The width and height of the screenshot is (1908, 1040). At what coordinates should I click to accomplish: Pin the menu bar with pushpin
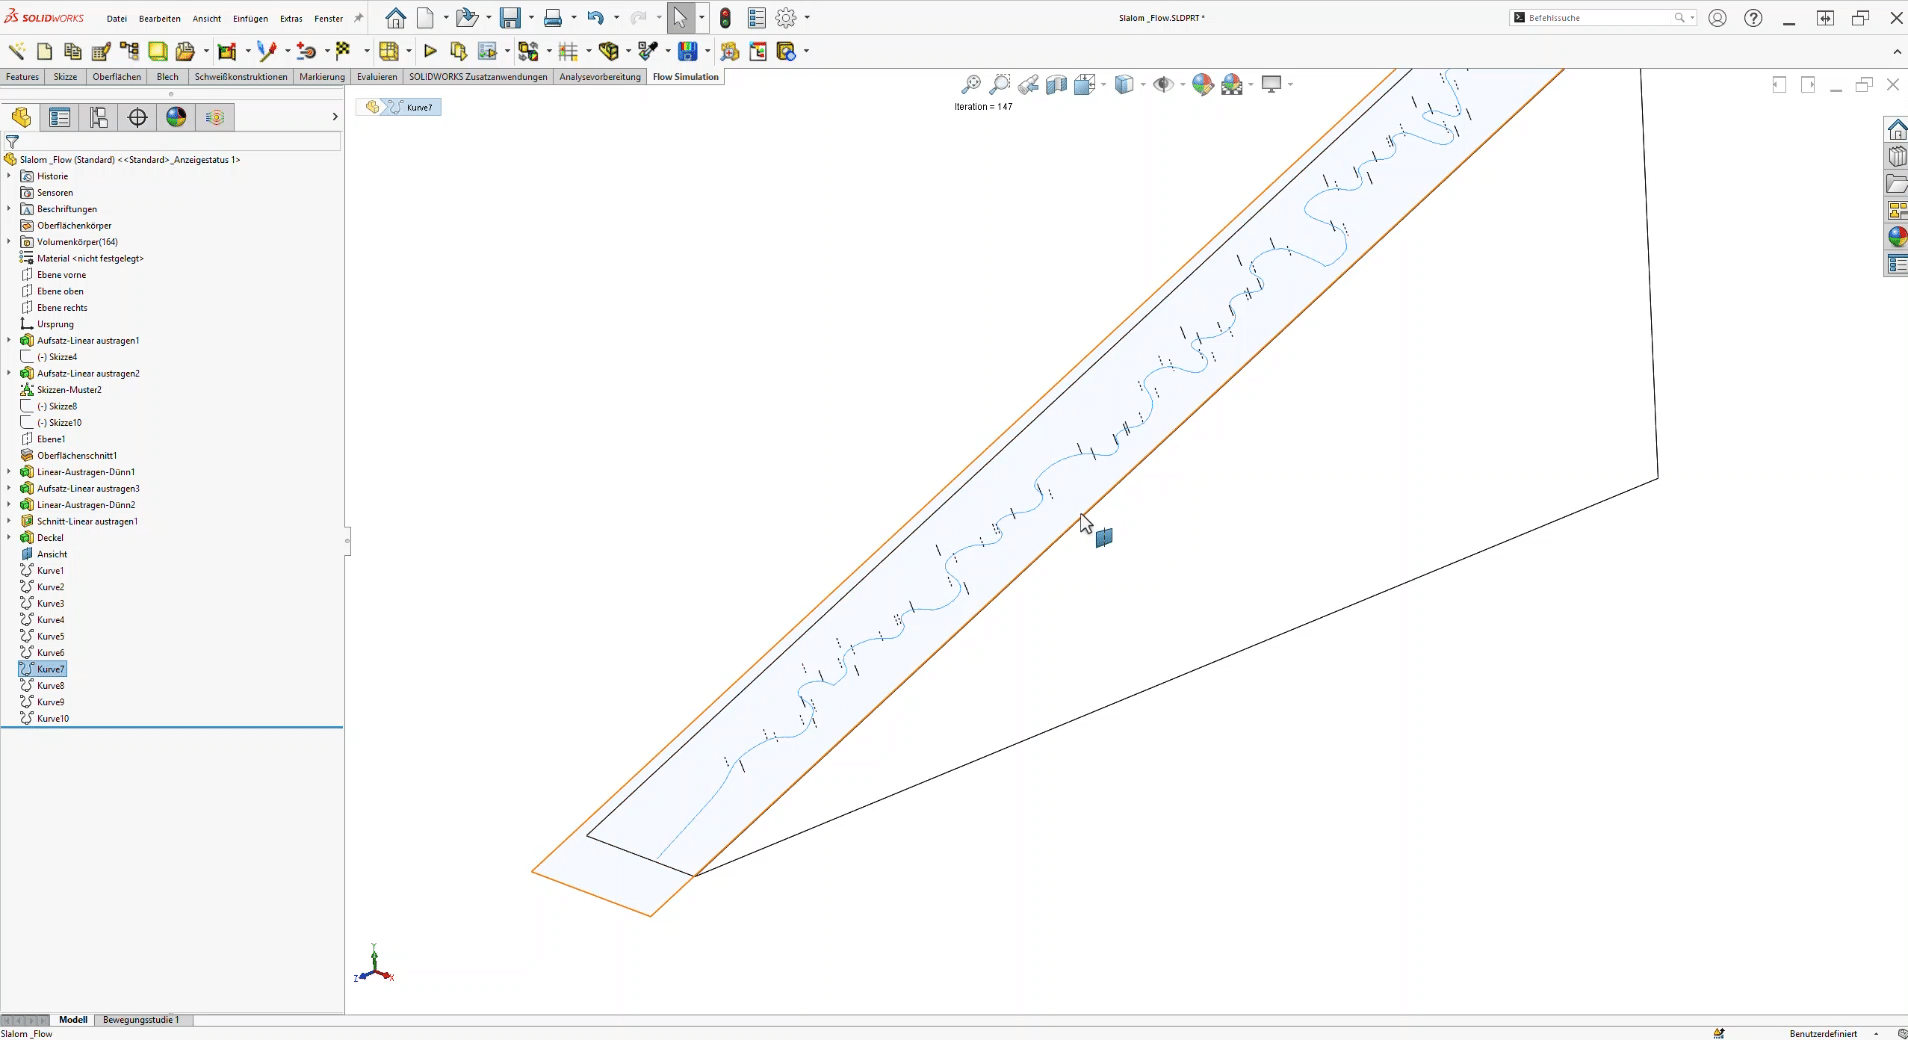[x=359, y=18]
